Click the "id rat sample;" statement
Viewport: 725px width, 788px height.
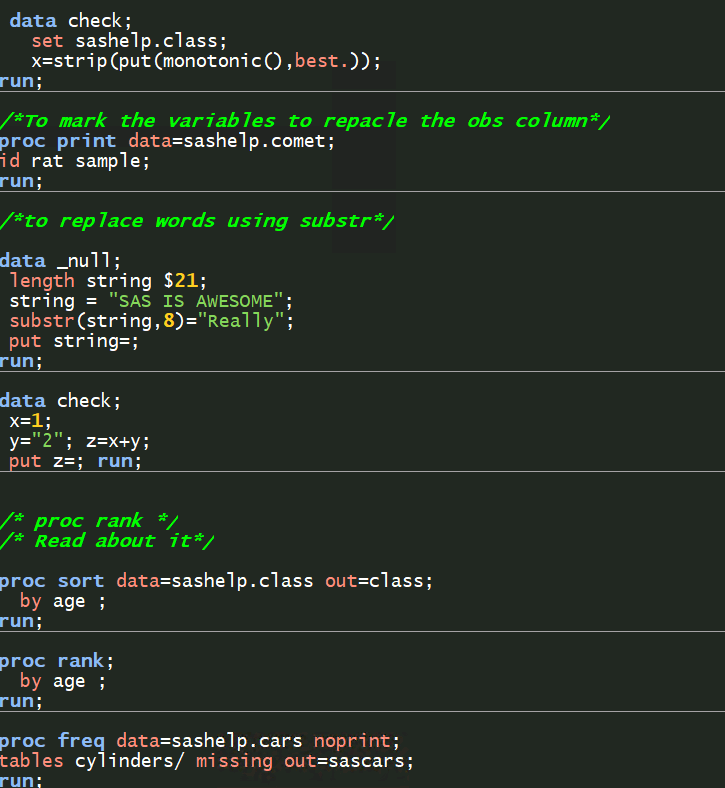pos(74,161)
